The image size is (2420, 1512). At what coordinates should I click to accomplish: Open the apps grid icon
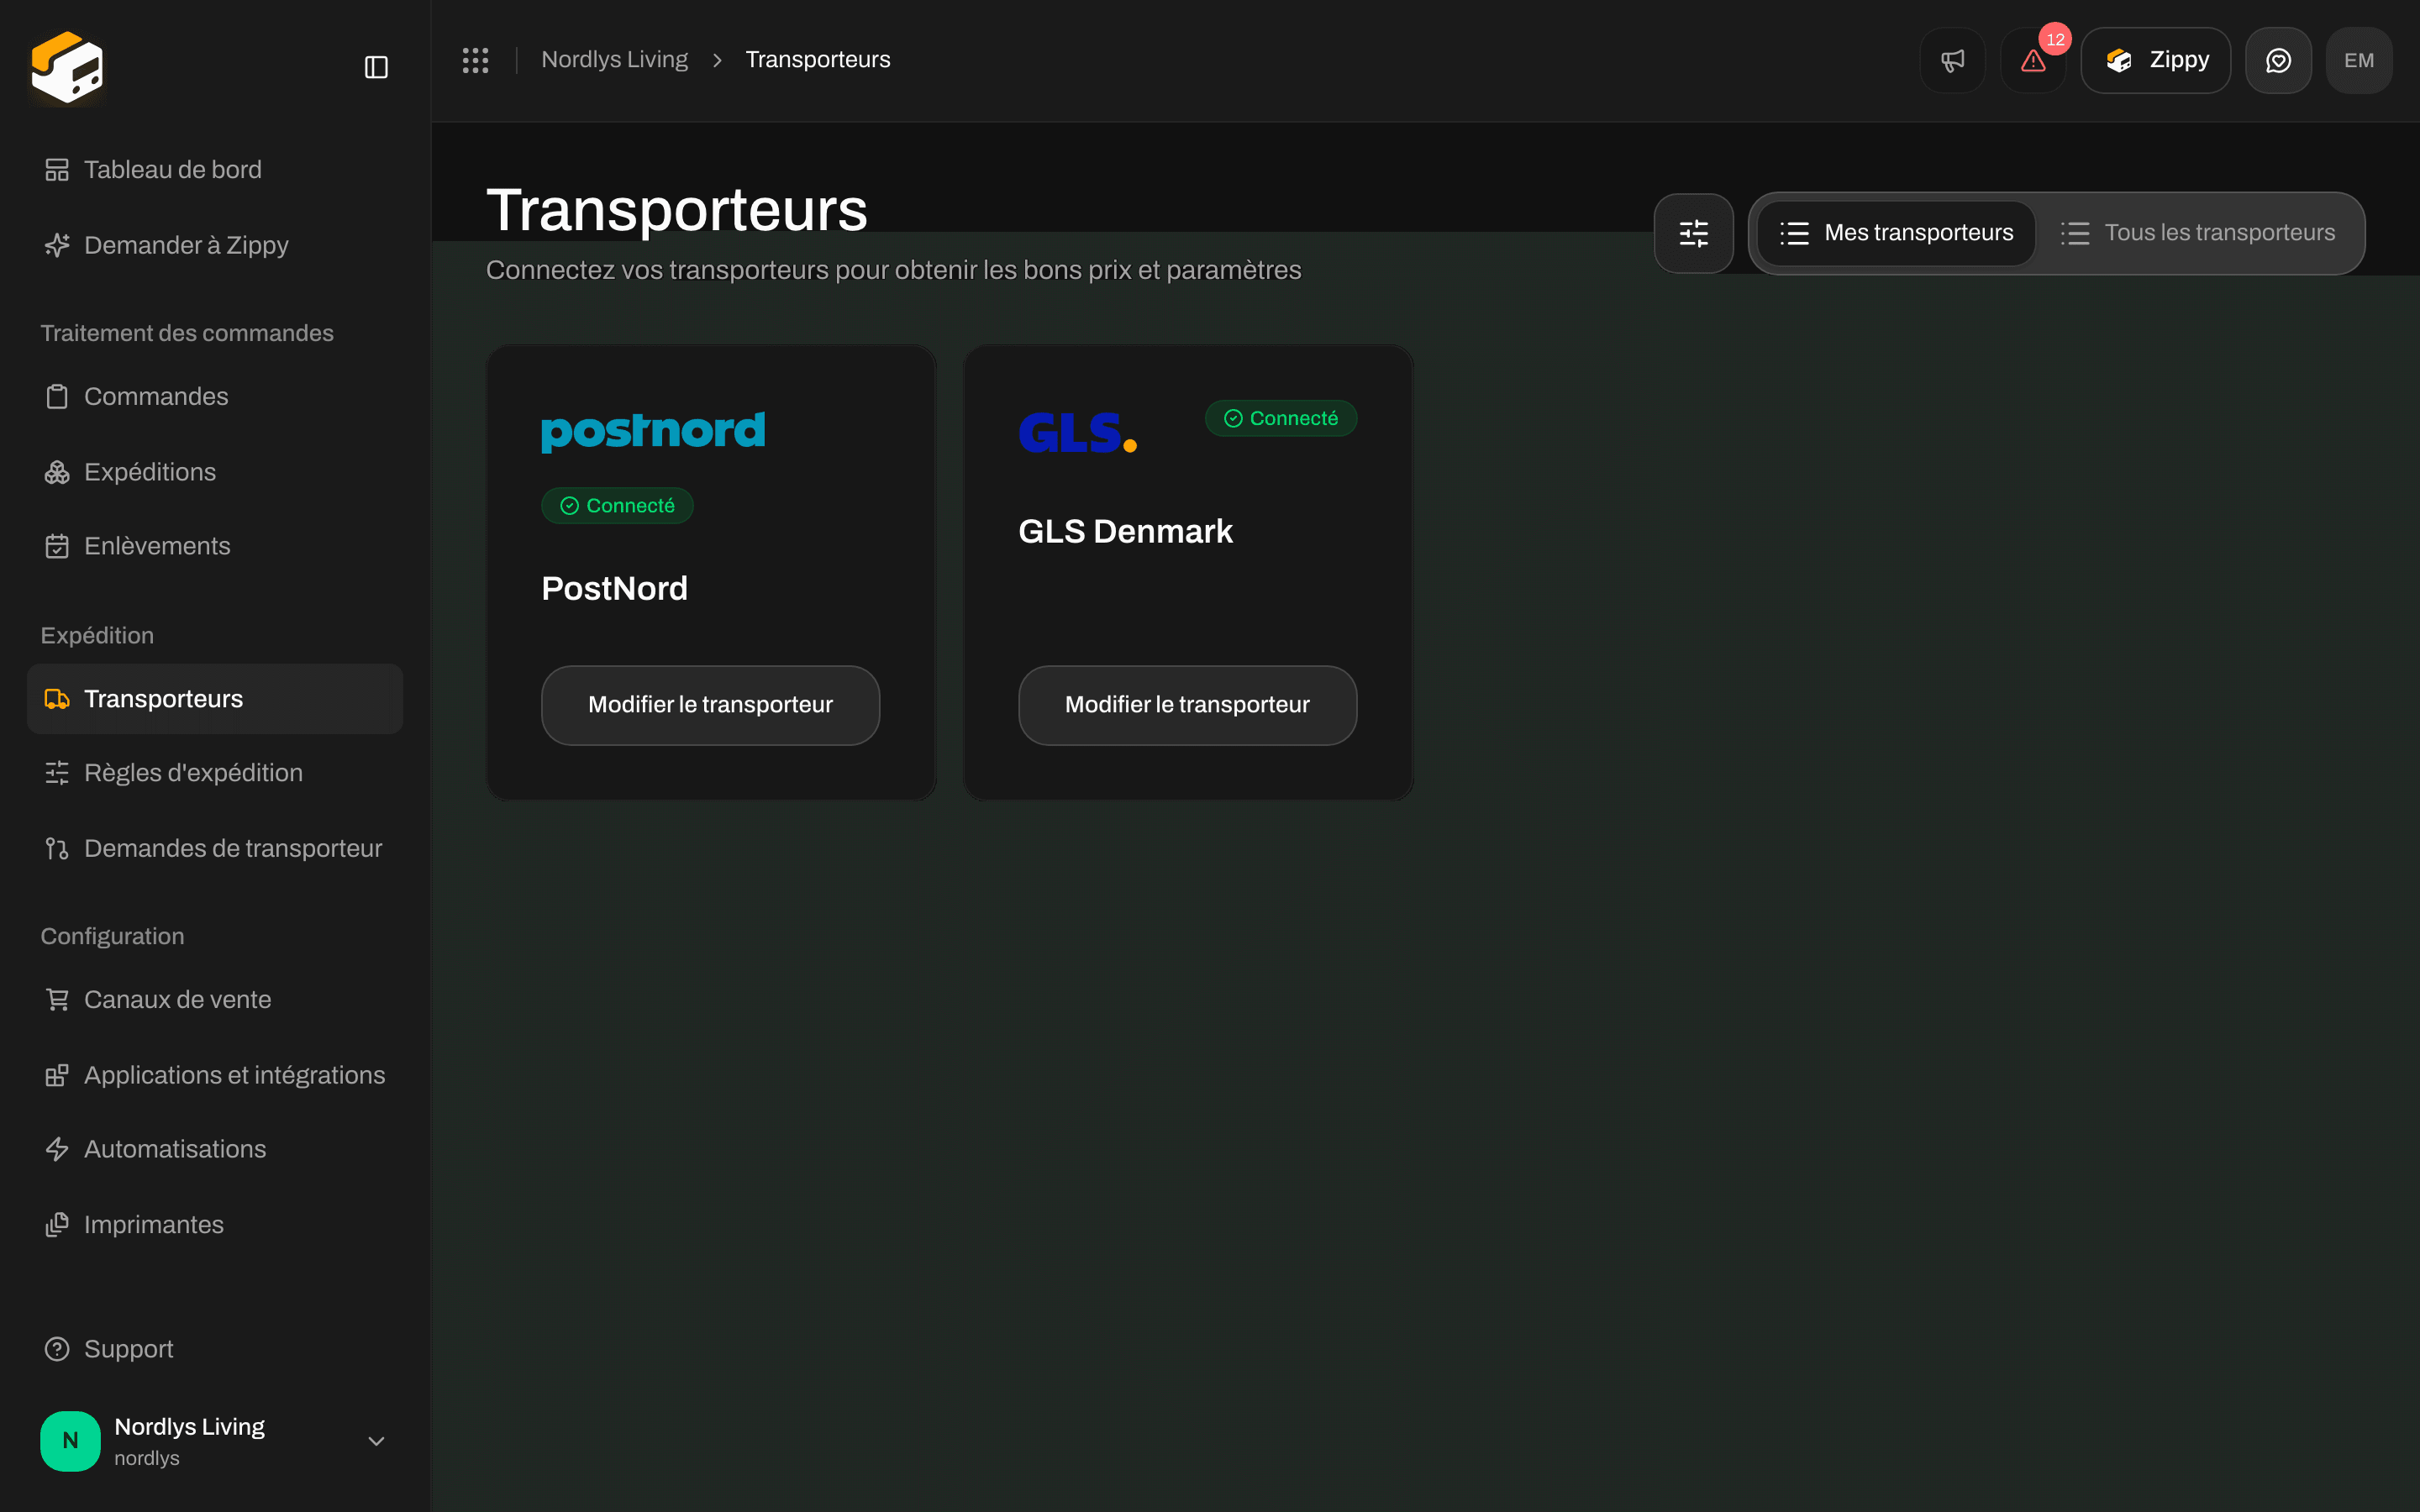click(475, 60)
